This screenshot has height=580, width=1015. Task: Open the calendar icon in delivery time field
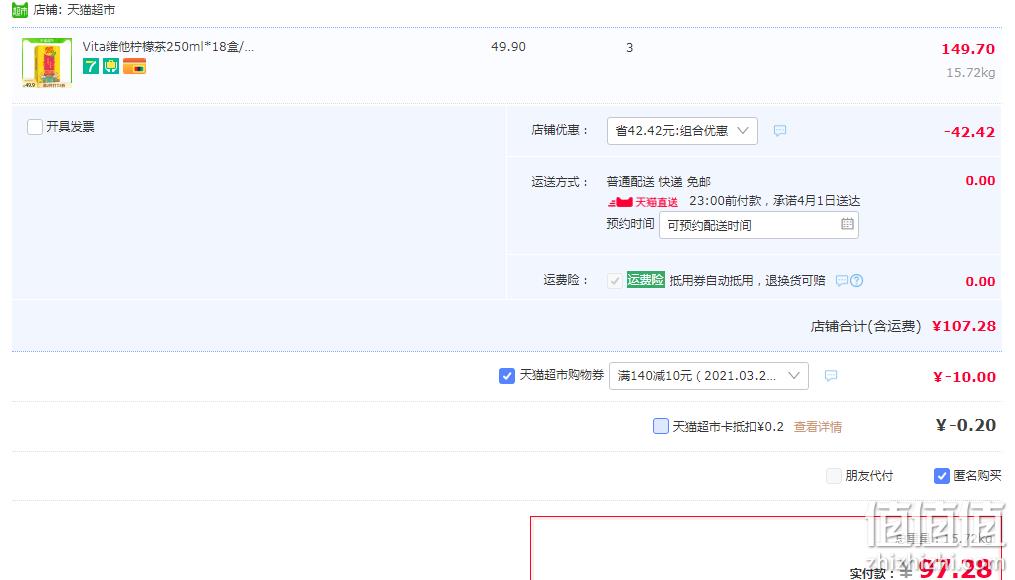tap(847, 224)
